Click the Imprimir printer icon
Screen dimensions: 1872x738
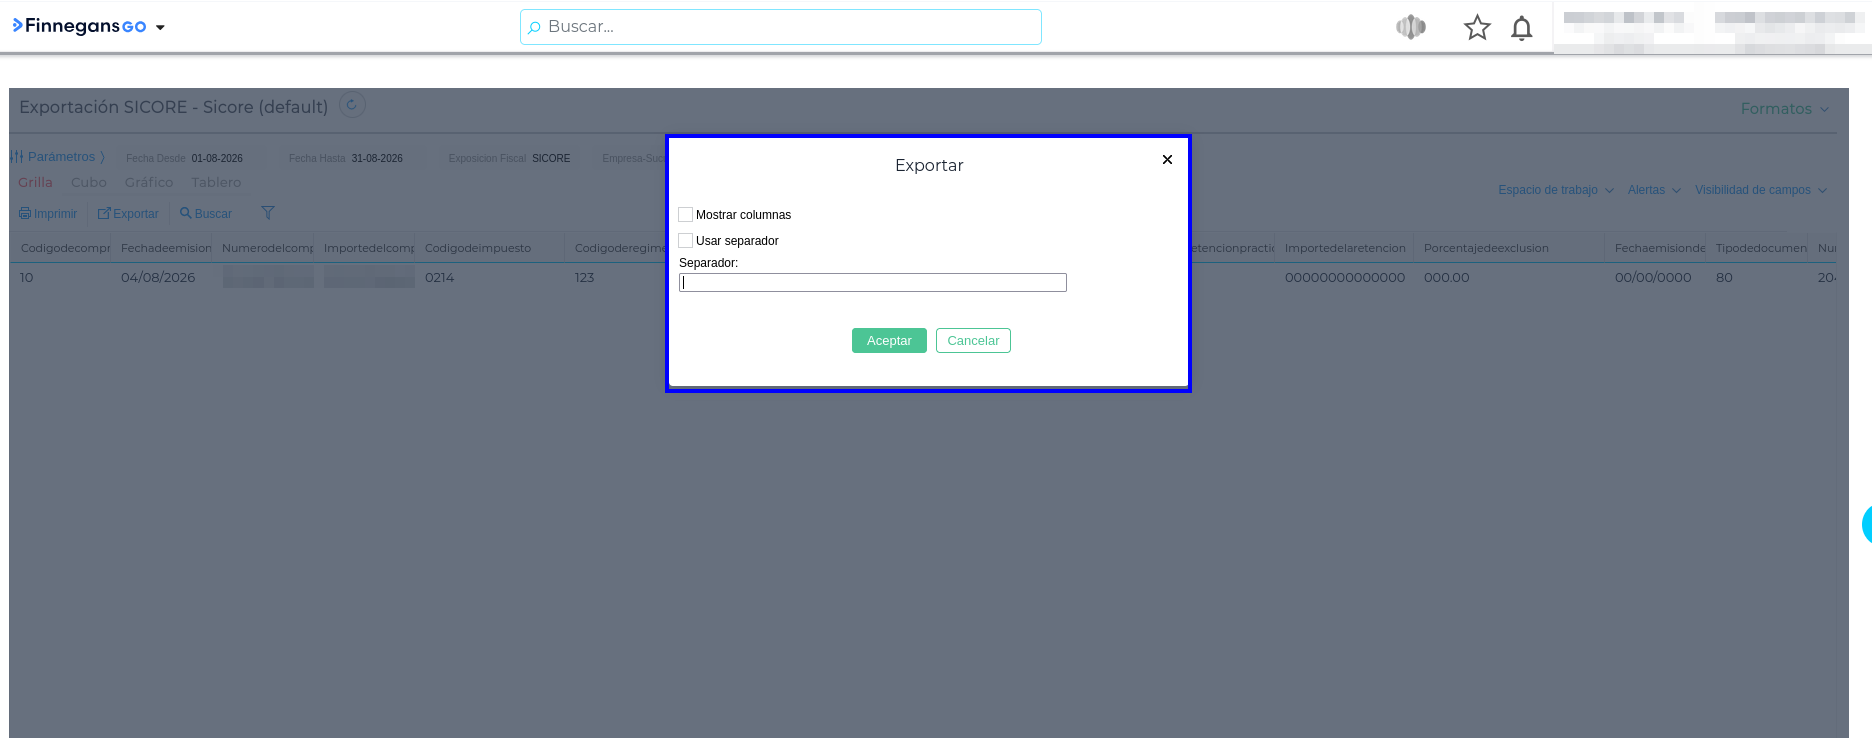(x=25, y=213)
